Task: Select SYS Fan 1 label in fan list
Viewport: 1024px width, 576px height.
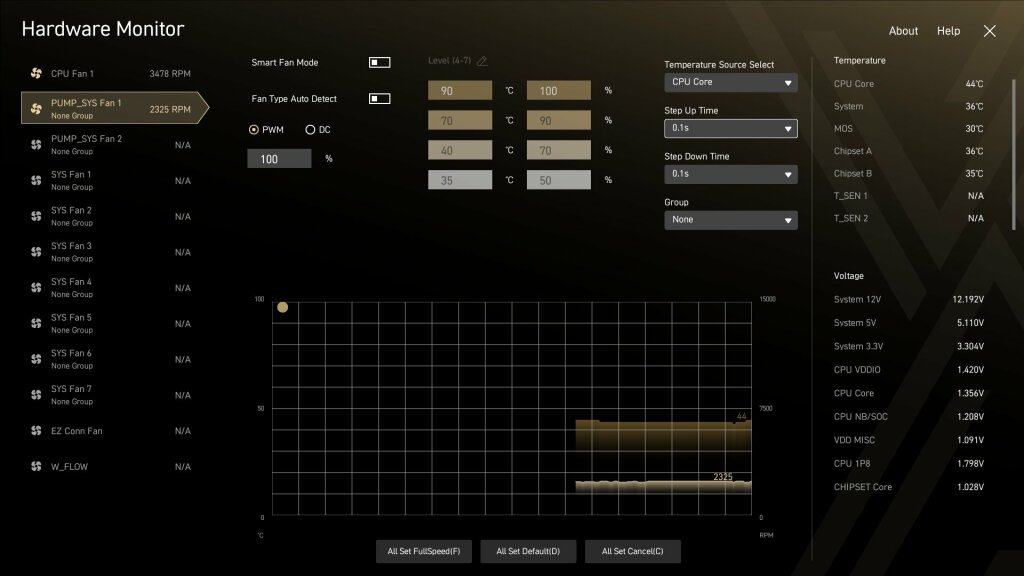Action: click(x=71, y=174)
